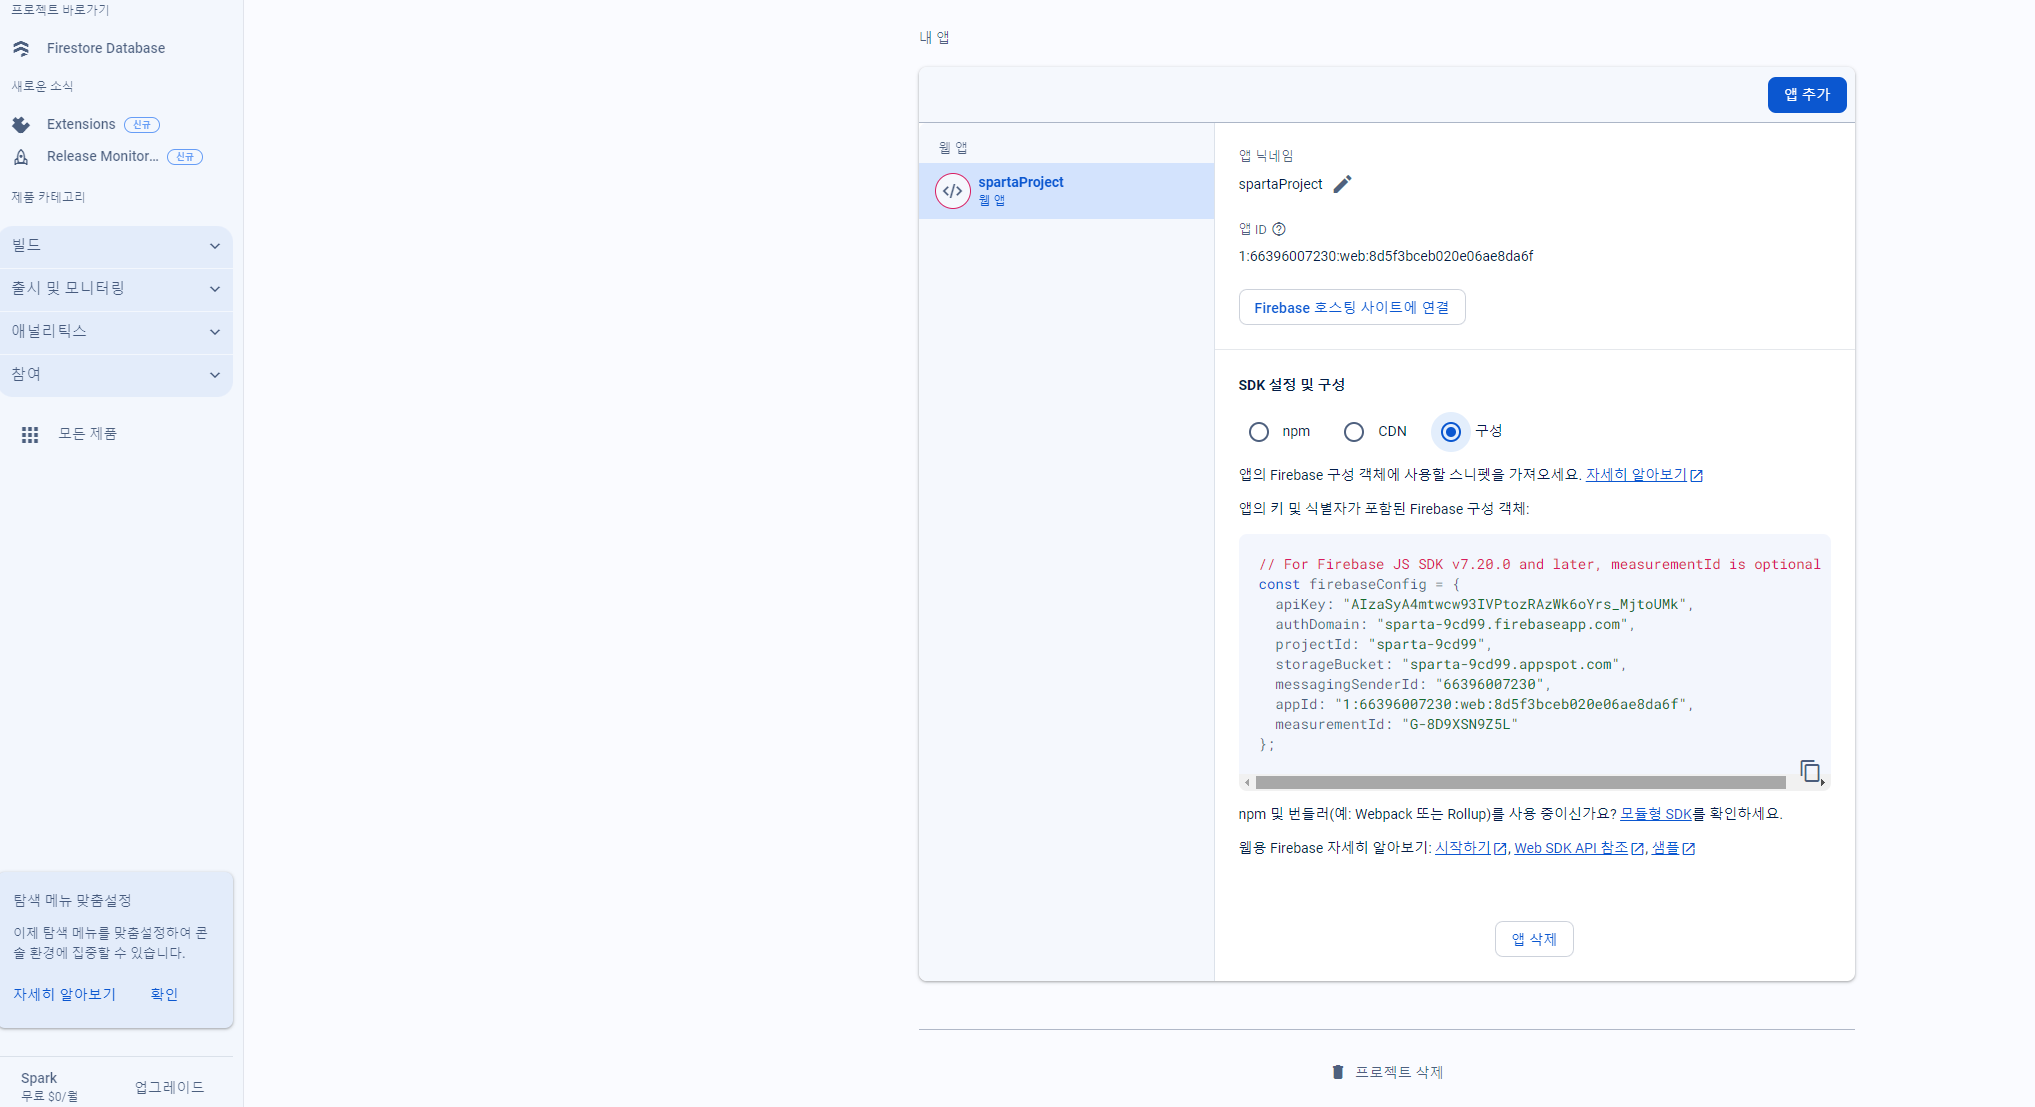Click the pencil icon to edit app nickname
Screen dimensions: 2035x1107
1342,184
